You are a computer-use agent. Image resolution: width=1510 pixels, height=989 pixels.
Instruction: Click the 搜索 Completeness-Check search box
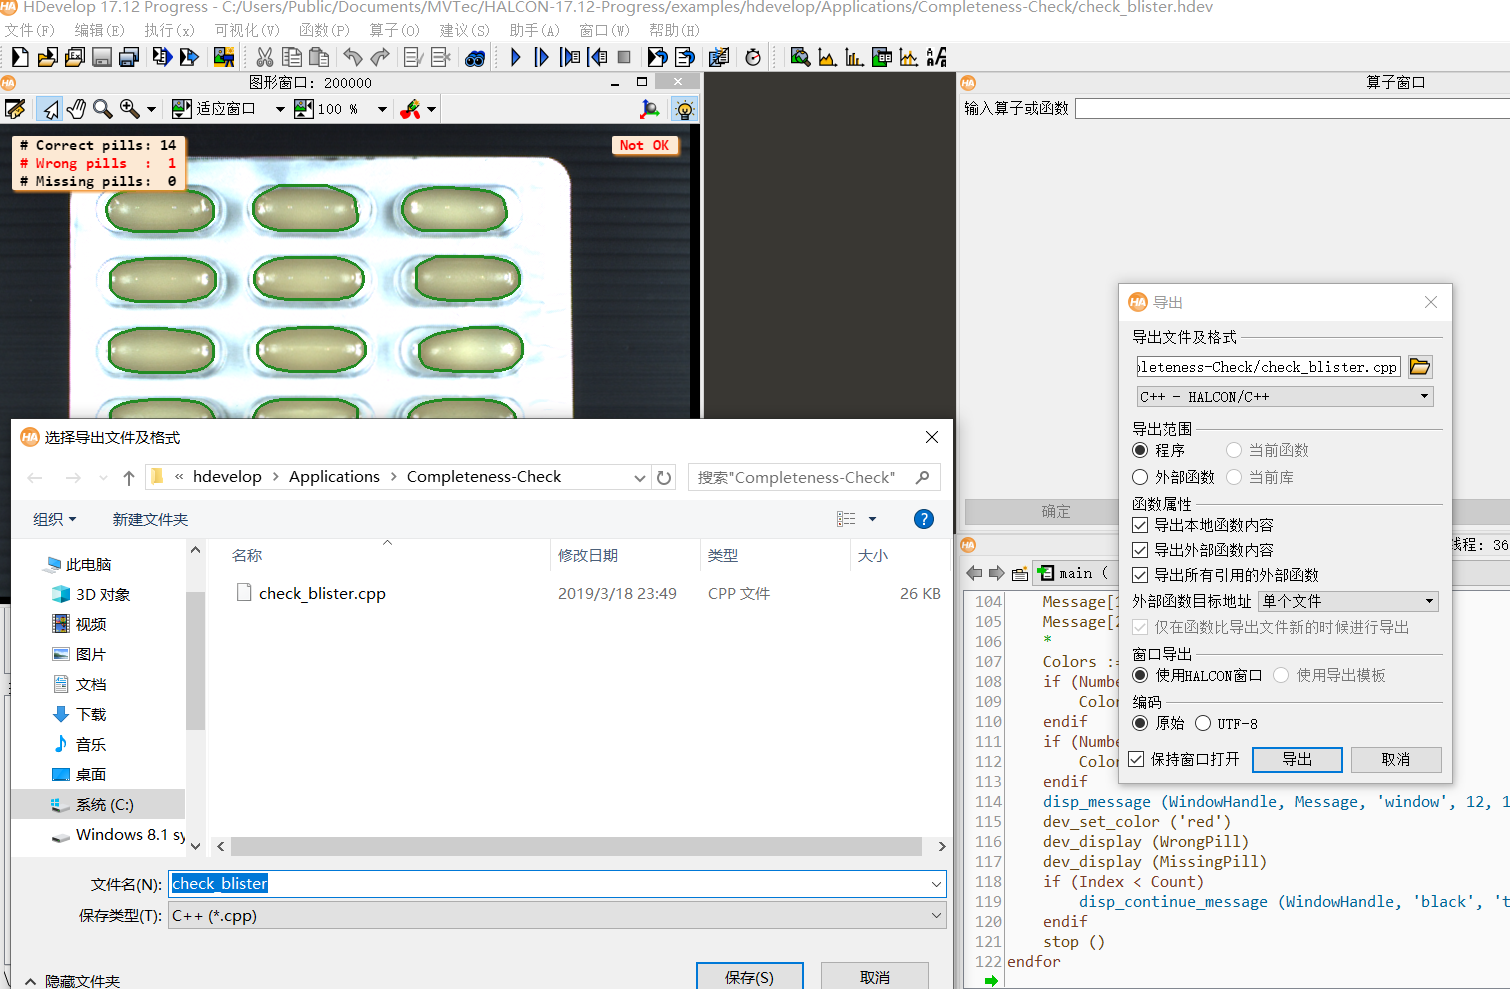(x=814, y=478)
